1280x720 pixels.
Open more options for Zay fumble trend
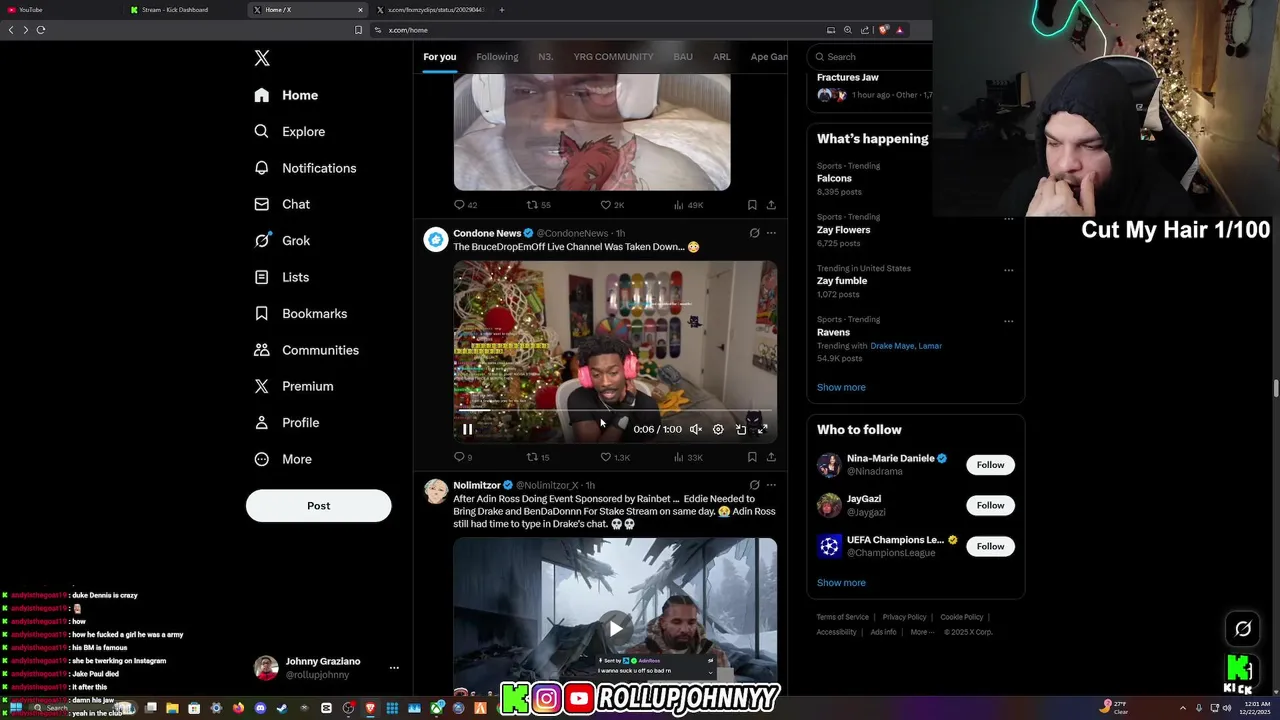1008,269
